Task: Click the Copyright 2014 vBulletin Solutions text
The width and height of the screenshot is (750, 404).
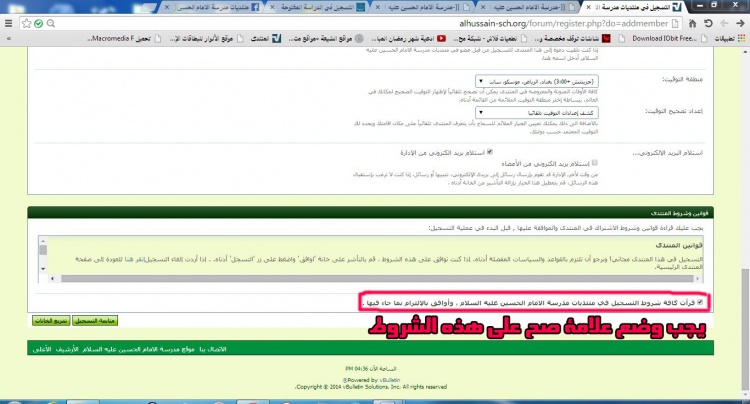Action: tap(371, 387)
